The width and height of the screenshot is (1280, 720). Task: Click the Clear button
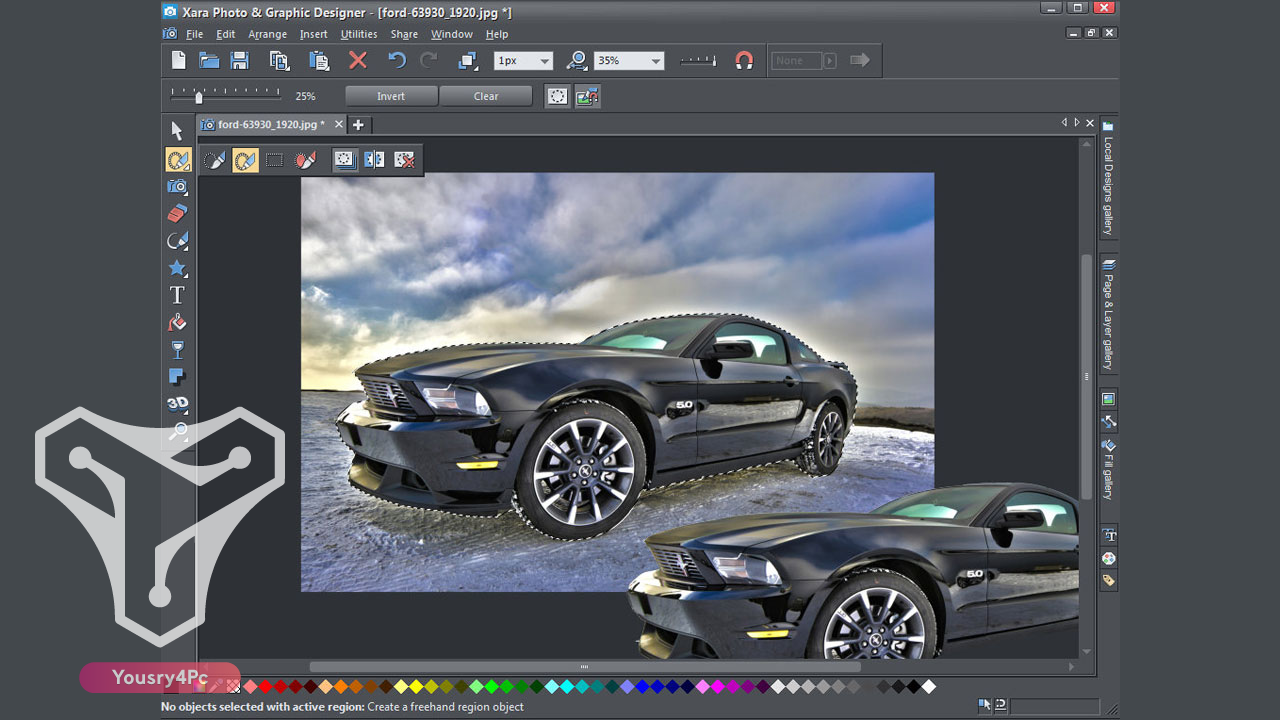(x=486, y=96)
